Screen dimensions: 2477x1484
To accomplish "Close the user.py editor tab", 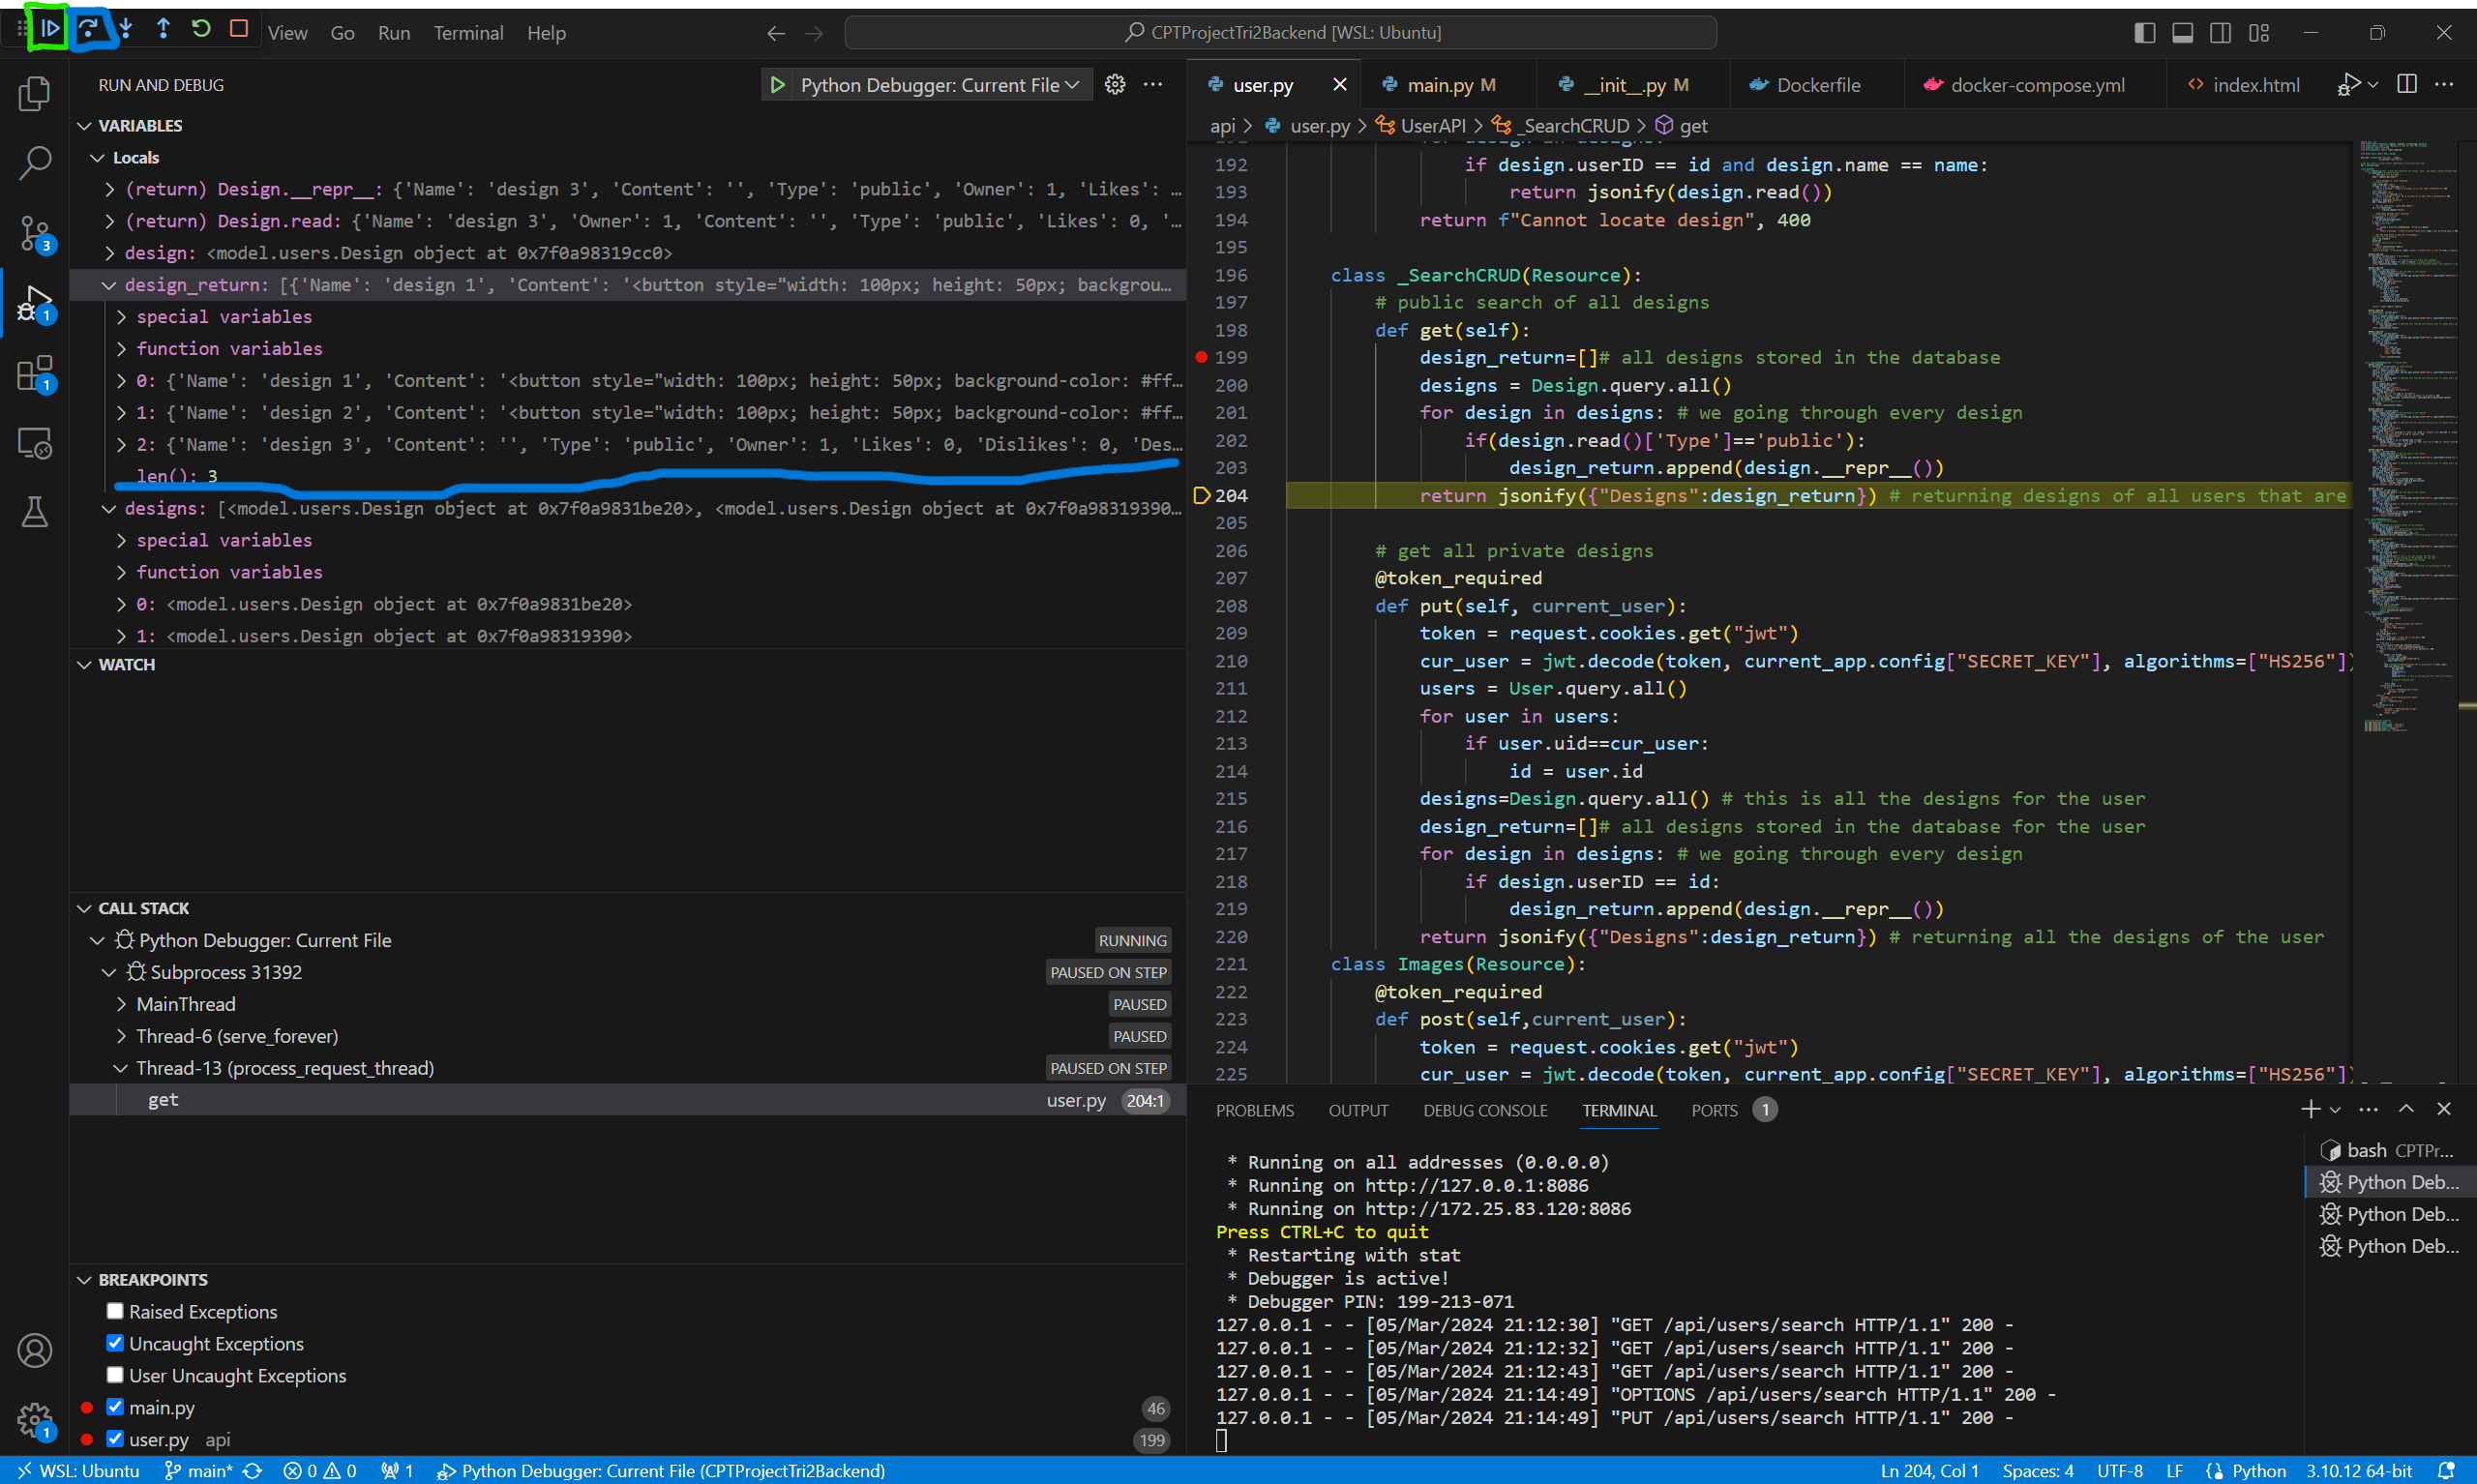I will pos(1340,85).
